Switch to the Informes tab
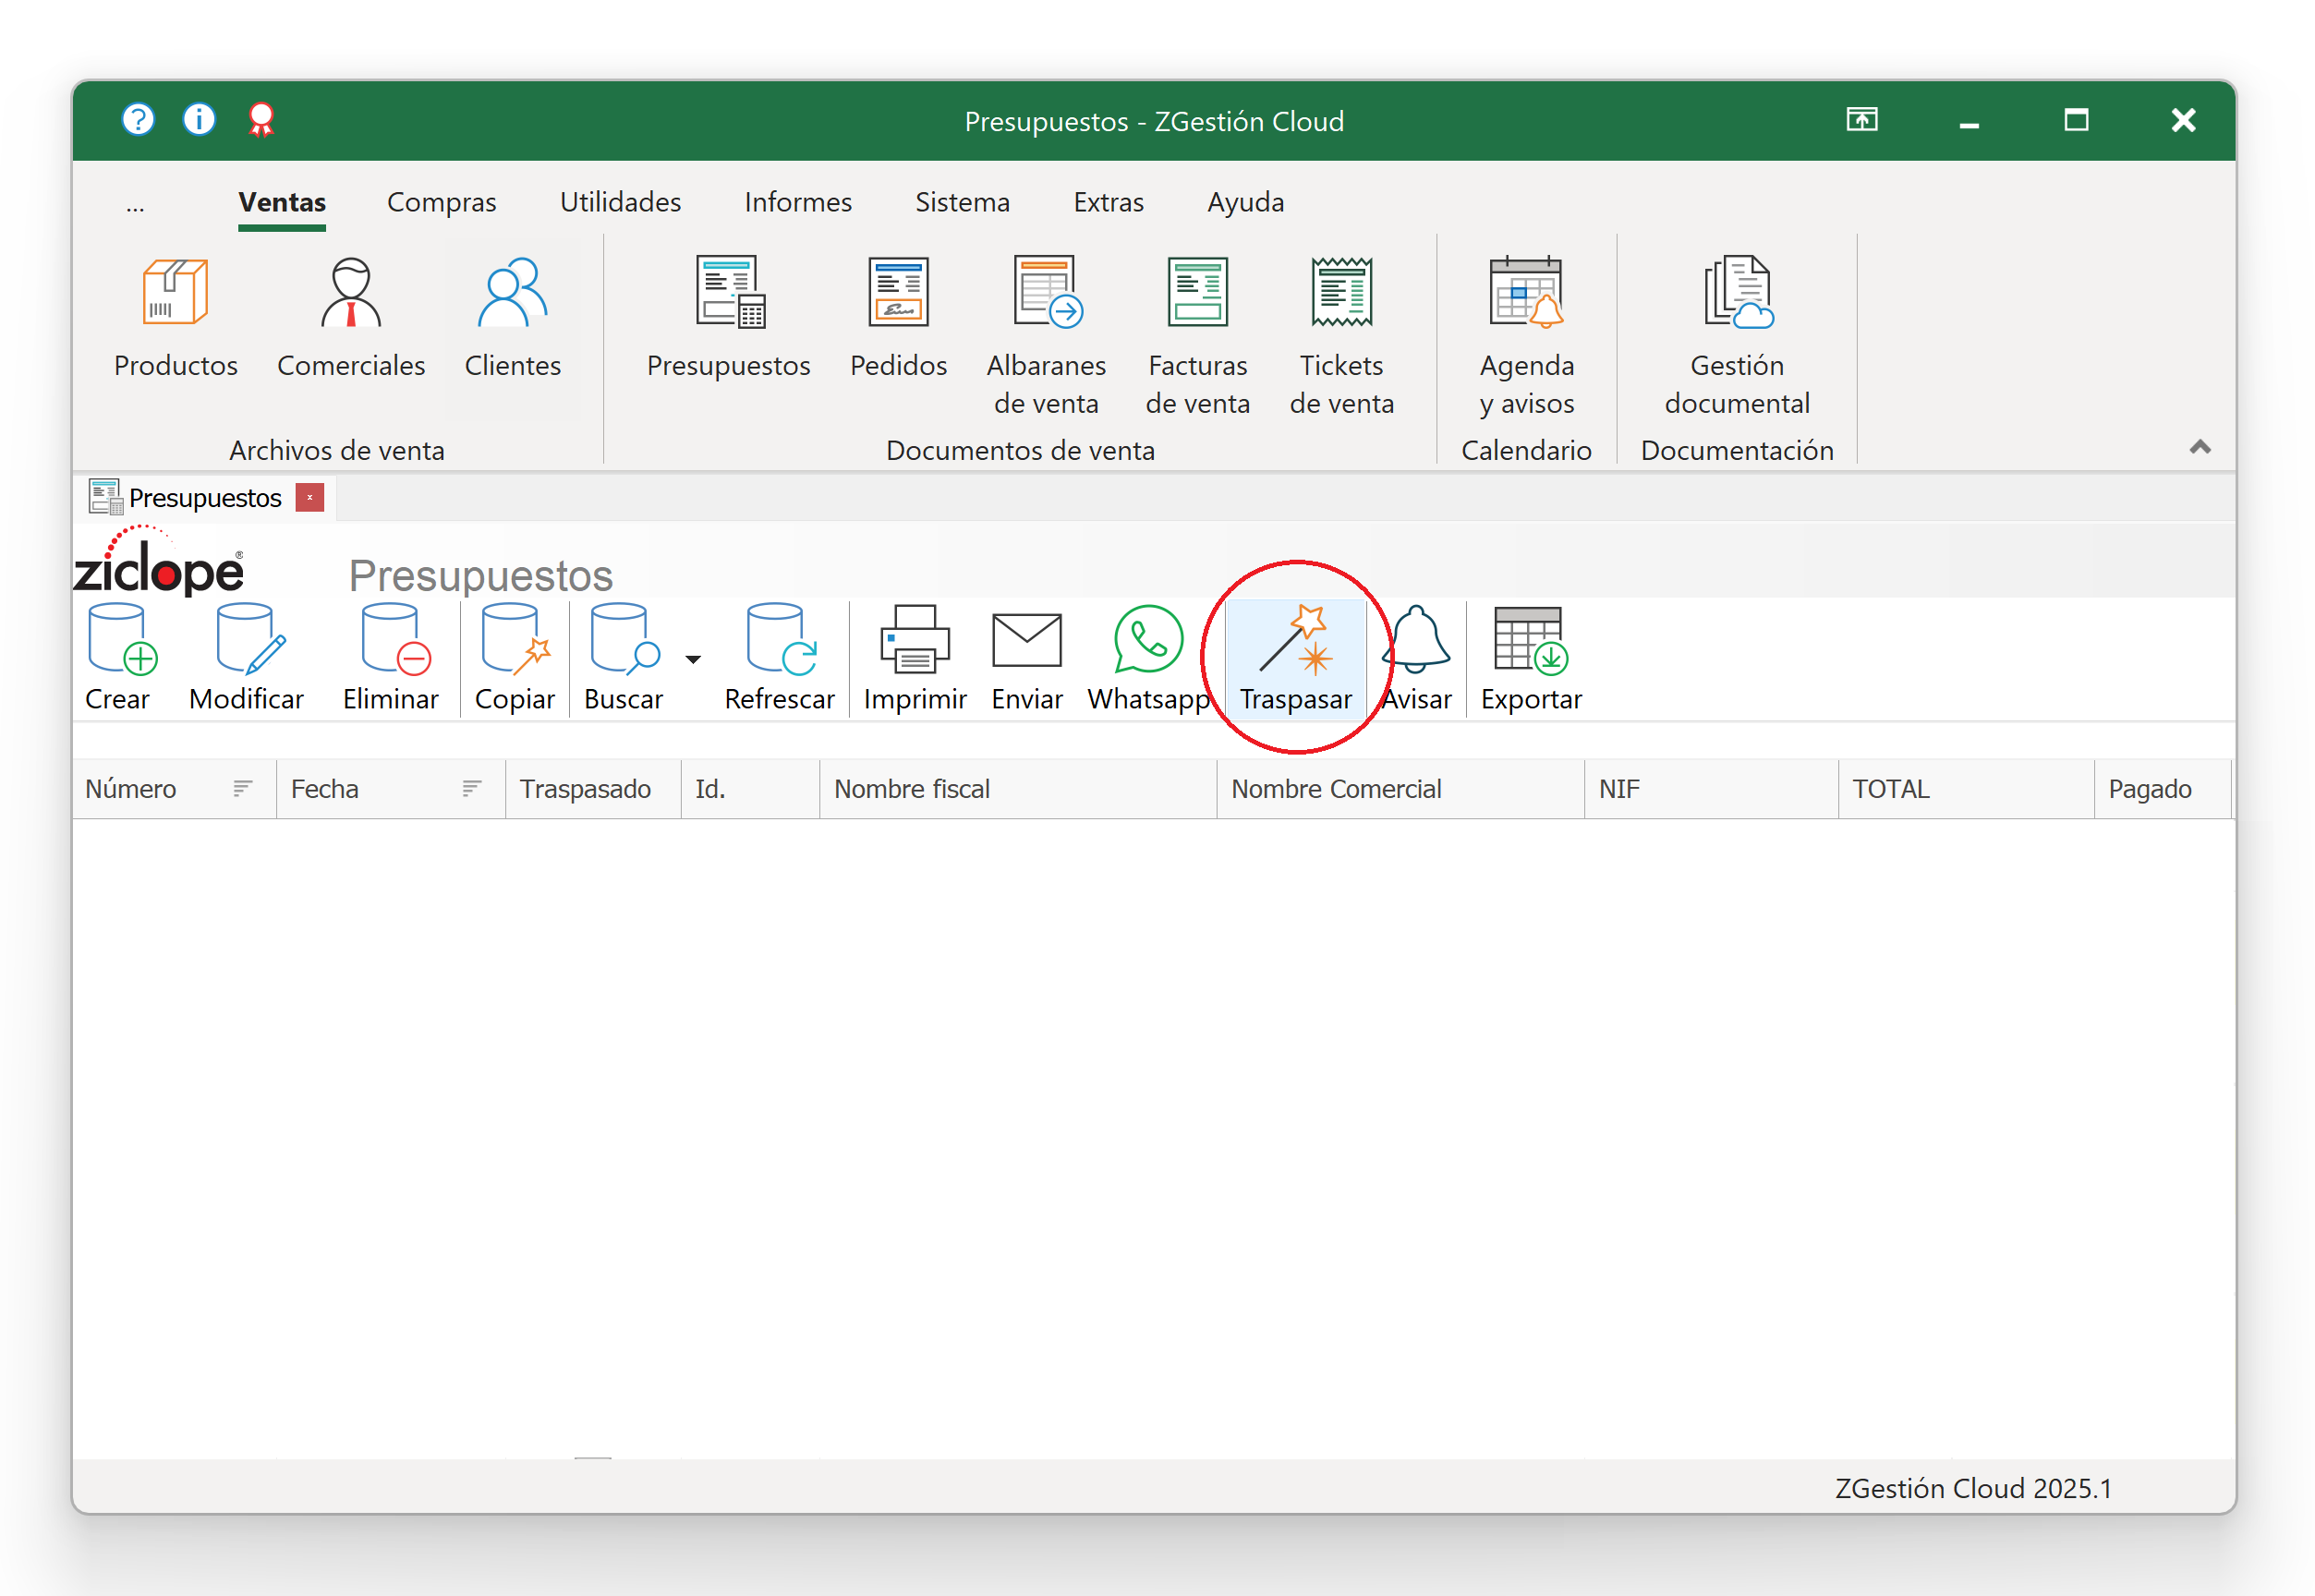 [x=798, y=203]
